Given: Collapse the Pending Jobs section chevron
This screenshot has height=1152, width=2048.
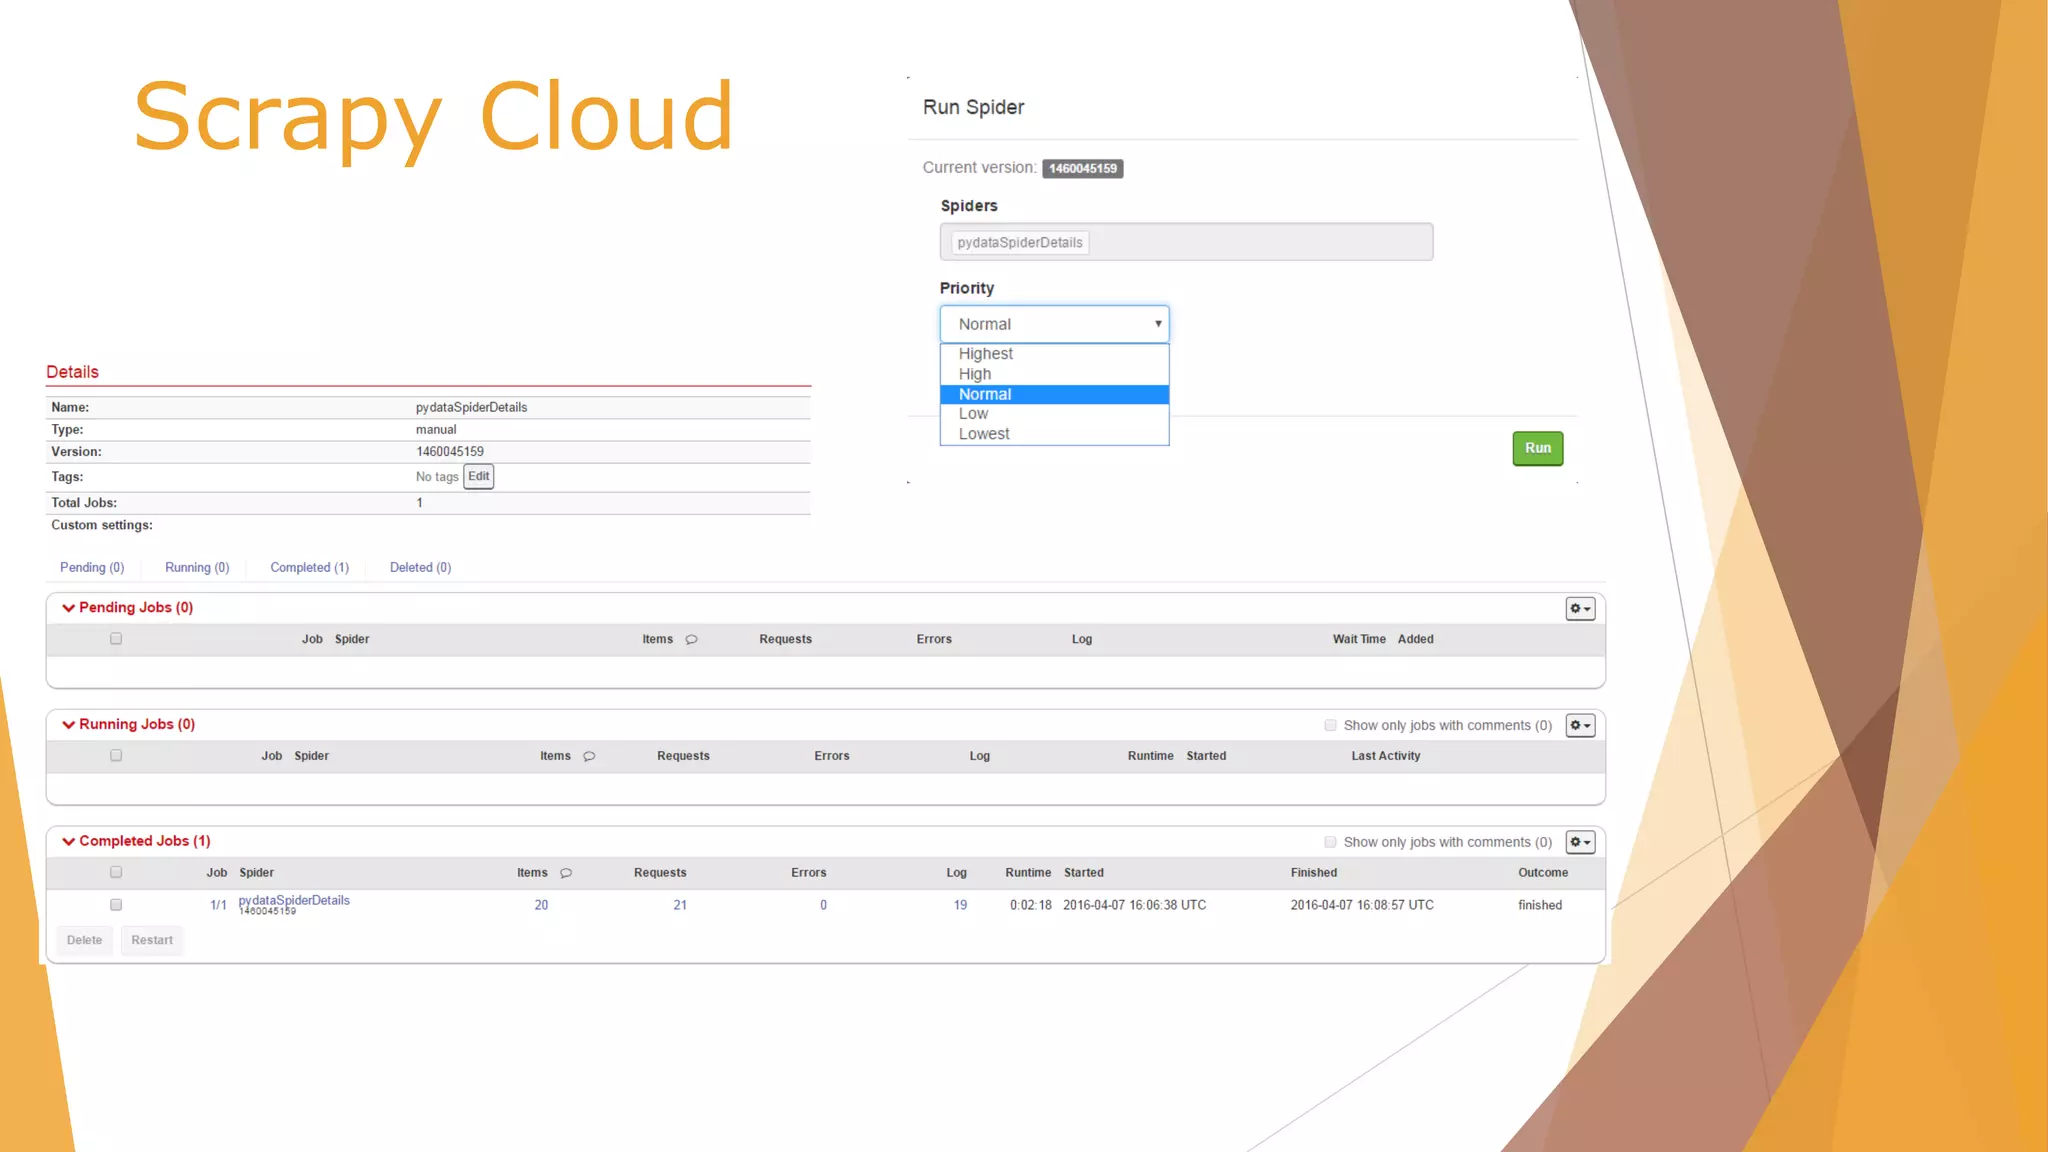Looking at the screenshot, I should click(x=68, y=608).
